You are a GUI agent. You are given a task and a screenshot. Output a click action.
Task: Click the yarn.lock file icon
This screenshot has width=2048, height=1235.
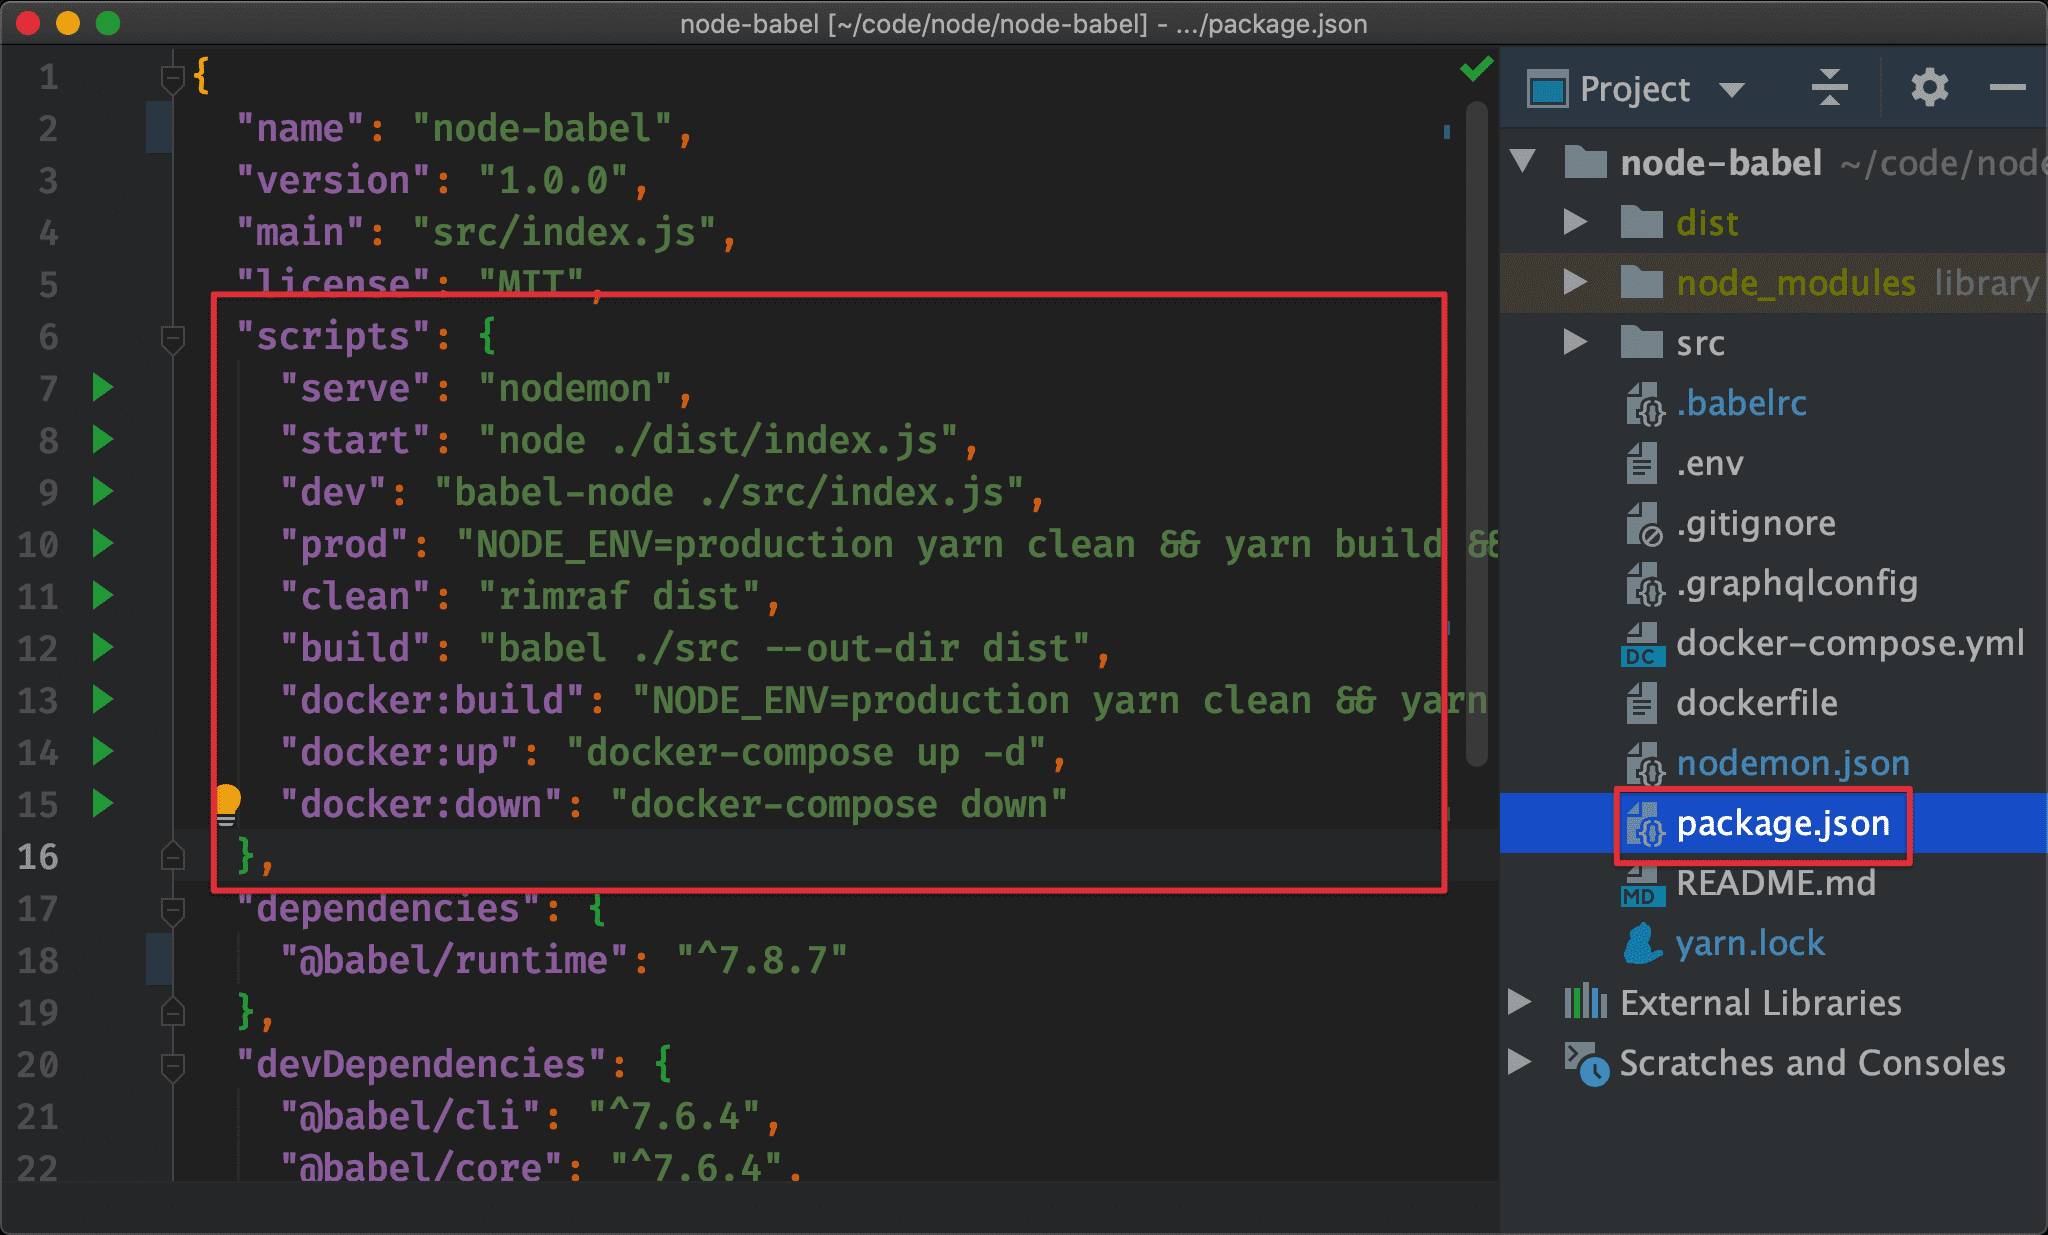1643,943
